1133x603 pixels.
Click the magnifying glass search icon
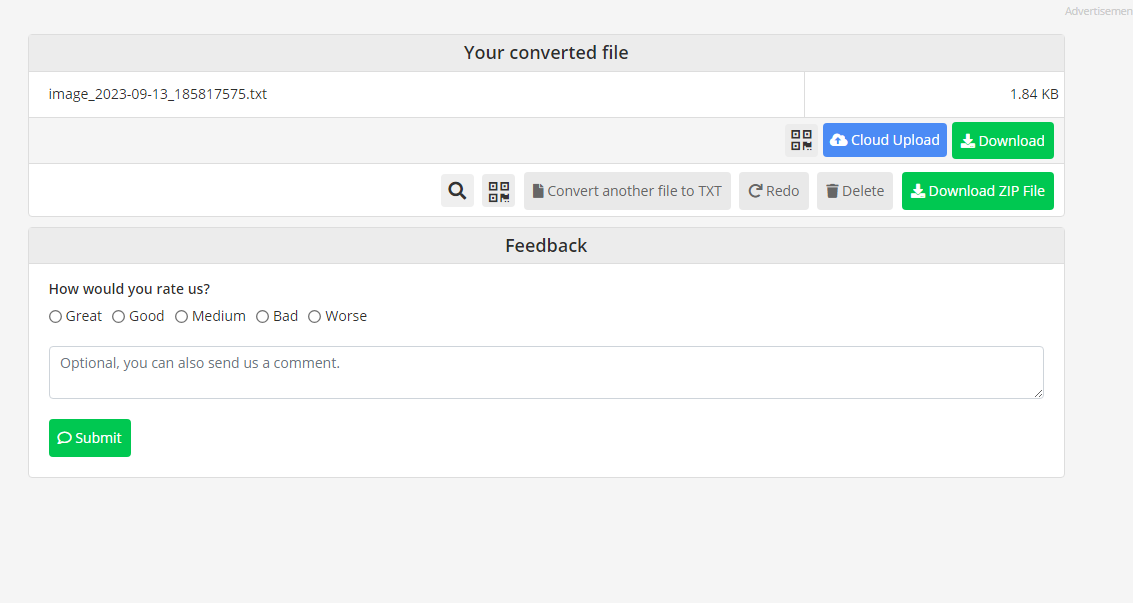point(457,191)
